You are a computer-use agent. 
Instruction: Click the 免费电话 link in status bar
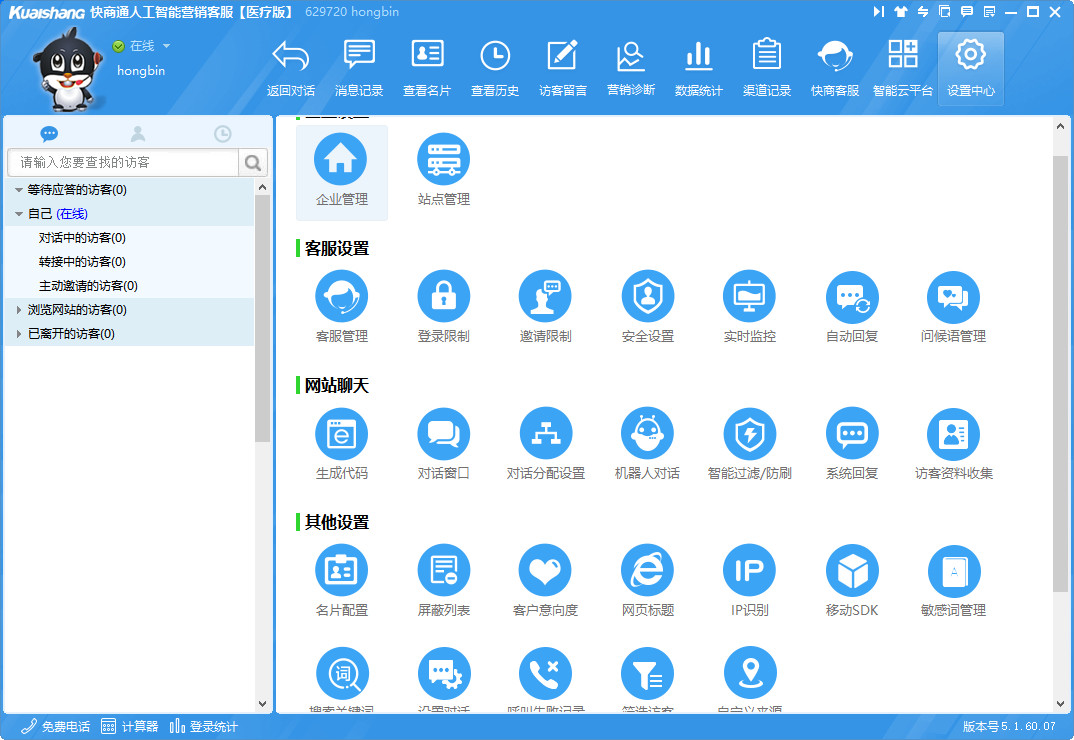coord(55,727)
